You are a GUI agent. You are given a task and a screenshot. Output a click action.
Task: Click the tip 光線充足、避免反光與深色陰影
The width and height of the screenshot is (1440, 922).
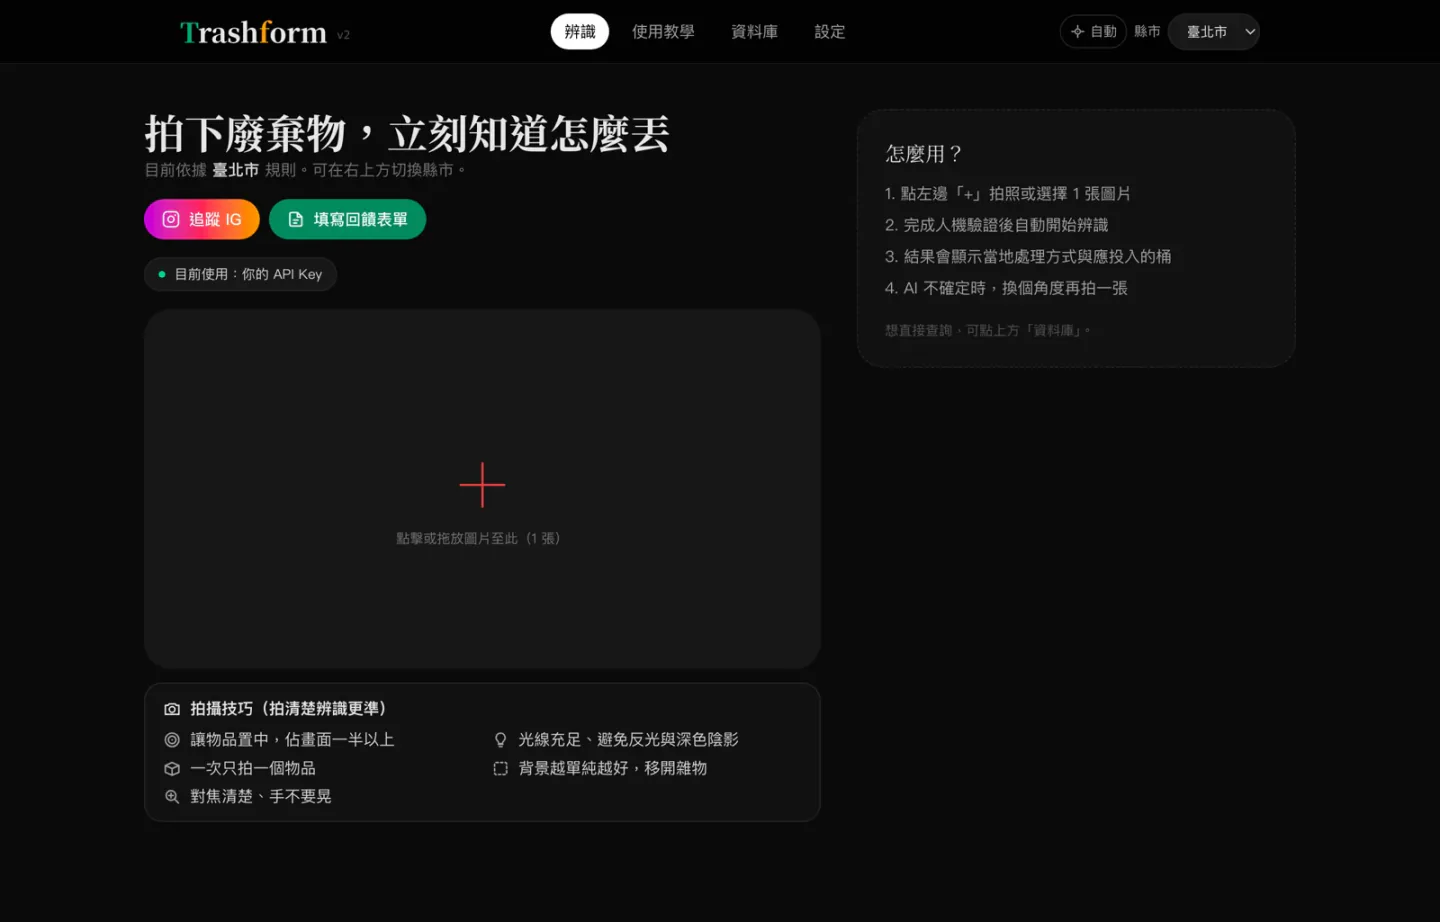tap(628, 740)
